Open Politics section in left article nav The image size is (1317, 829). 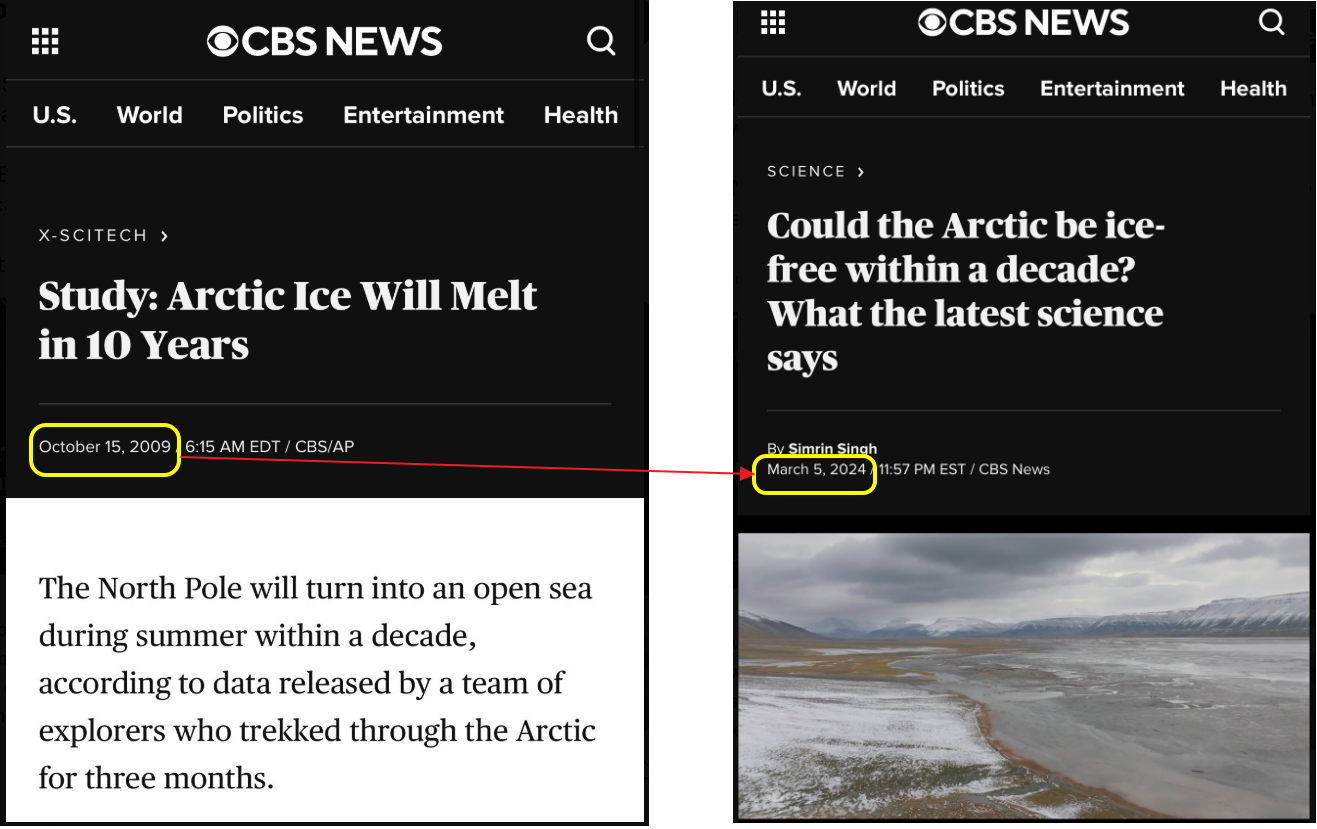pos(263,115)
